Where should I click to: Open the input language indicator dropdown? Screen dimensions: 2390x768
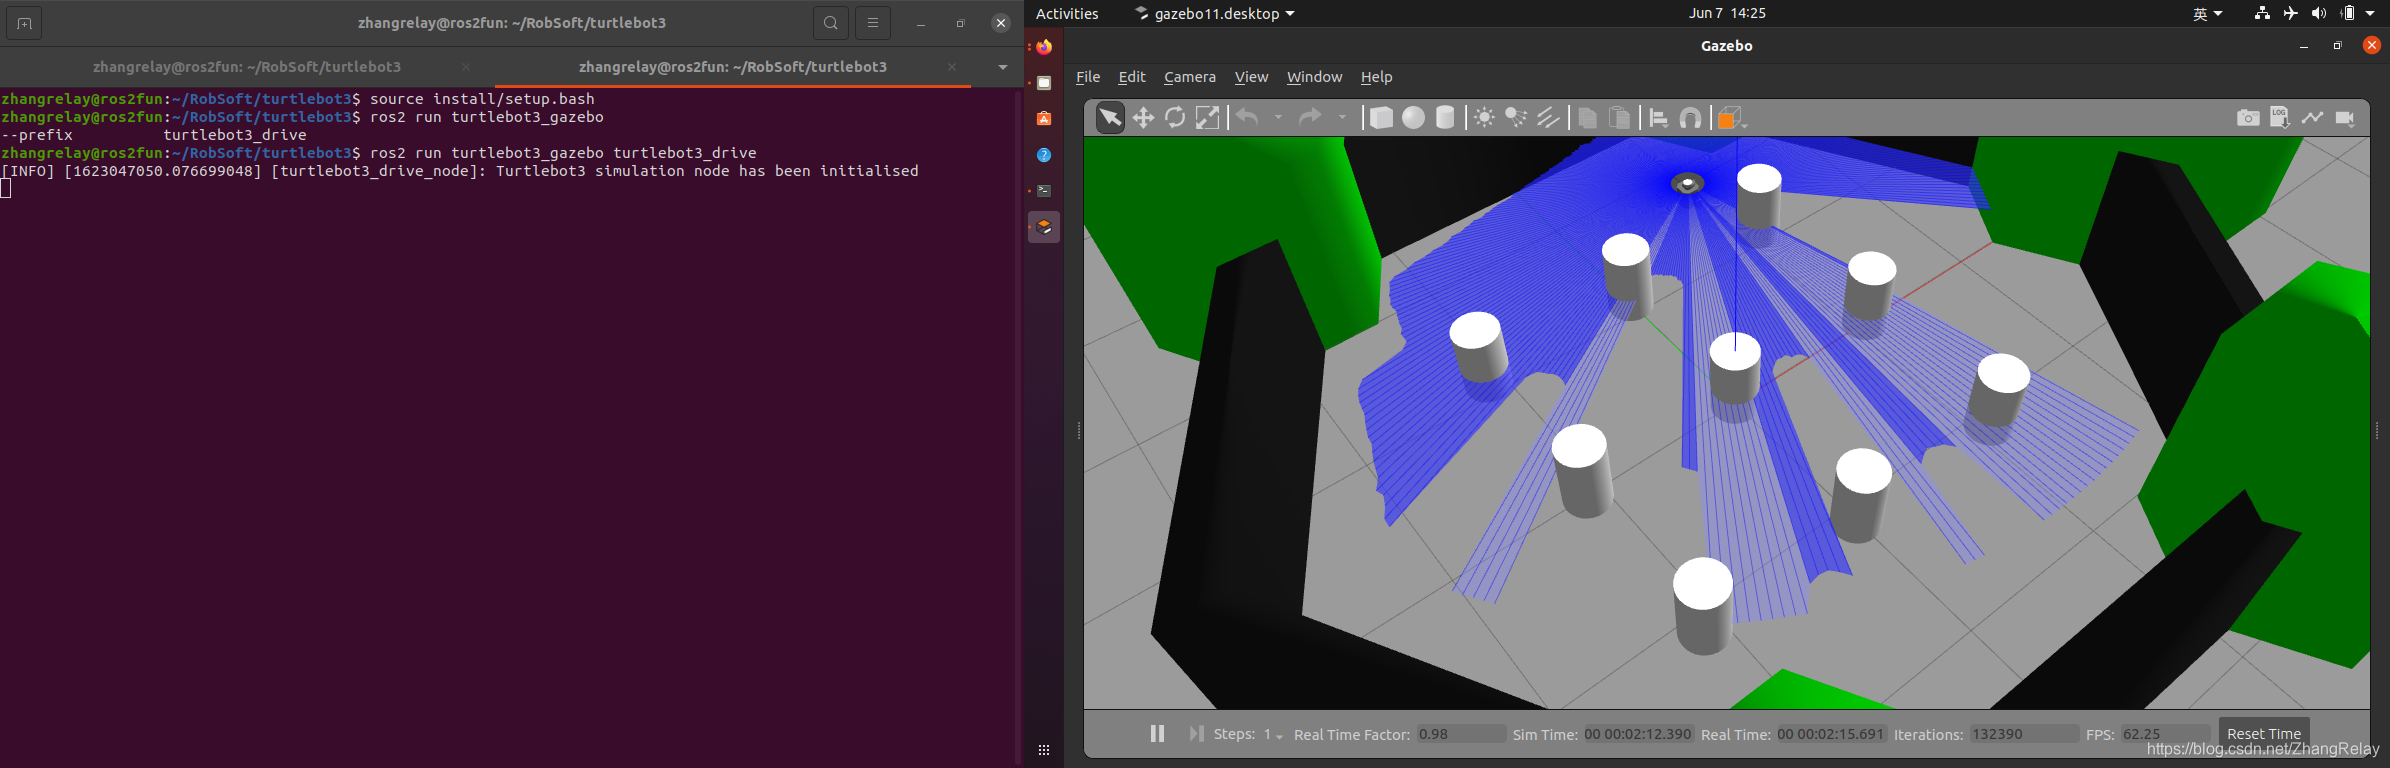click(2207, 13)
